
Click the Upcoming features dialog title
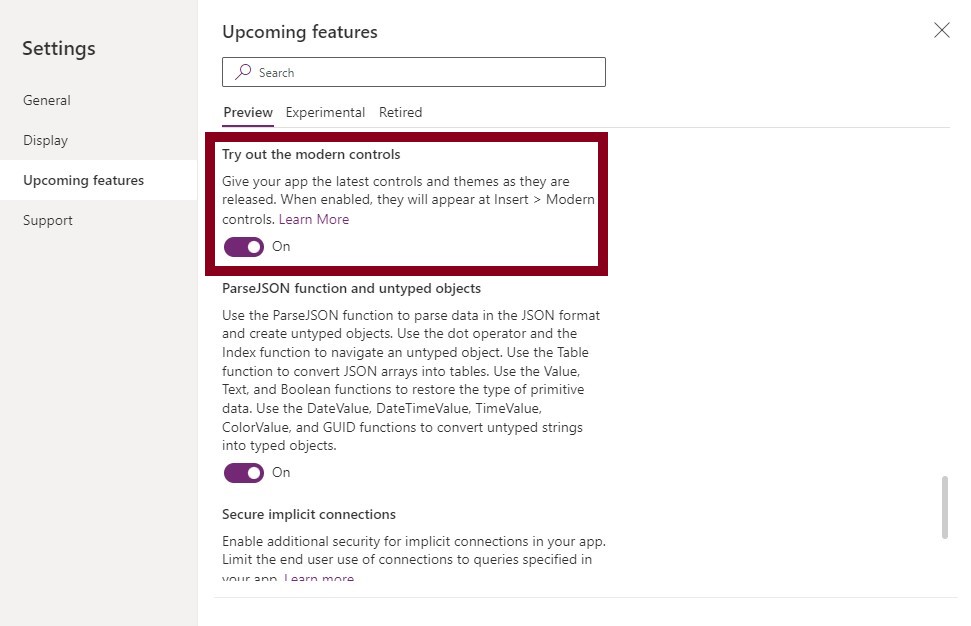pyautogui.click(x=300, y=32)
